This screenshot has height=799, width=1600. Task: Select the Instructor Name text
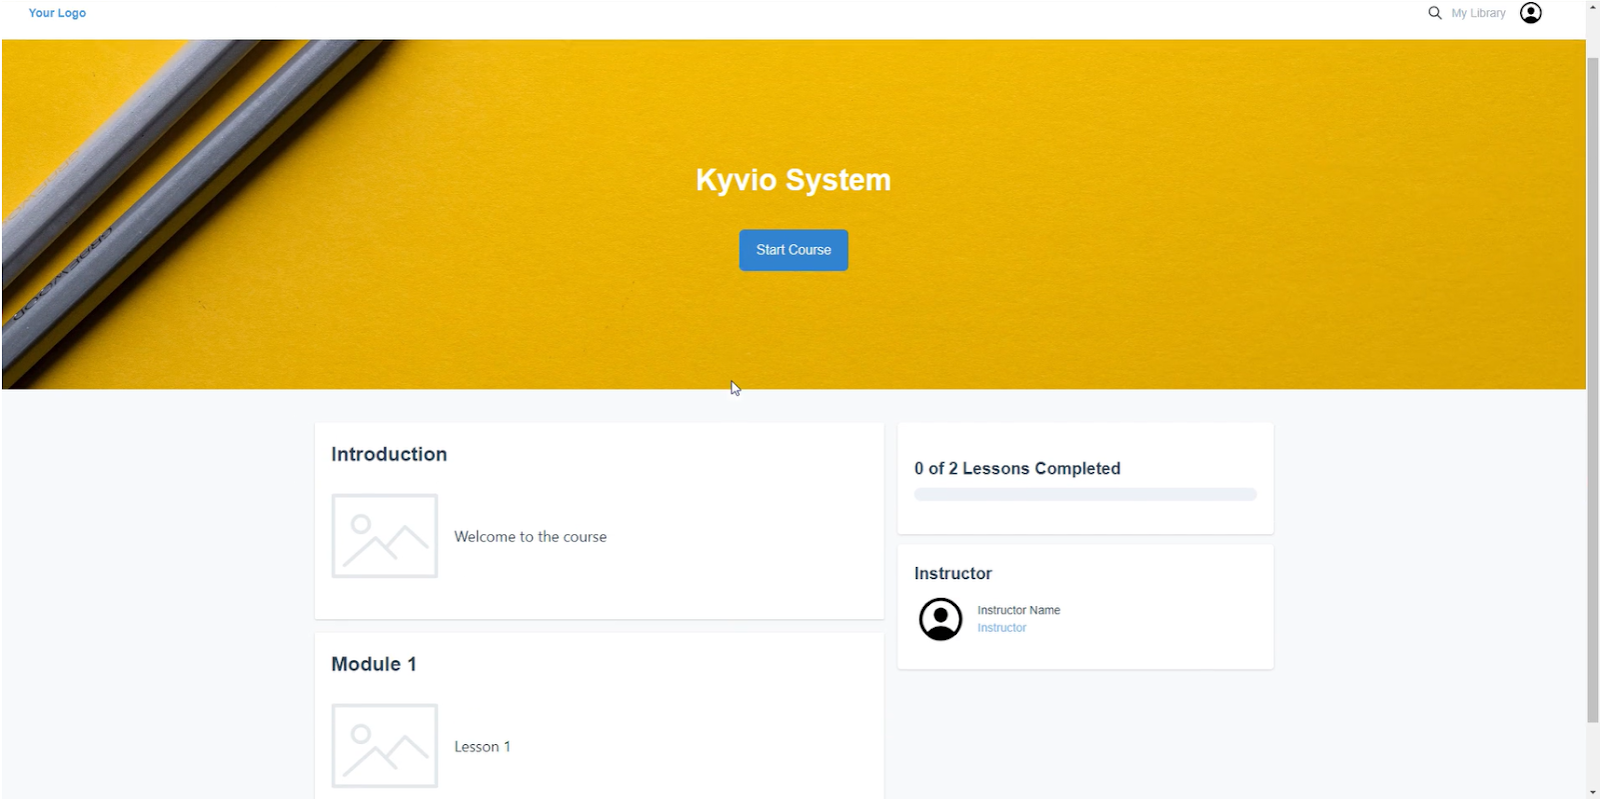[1018, 610]
